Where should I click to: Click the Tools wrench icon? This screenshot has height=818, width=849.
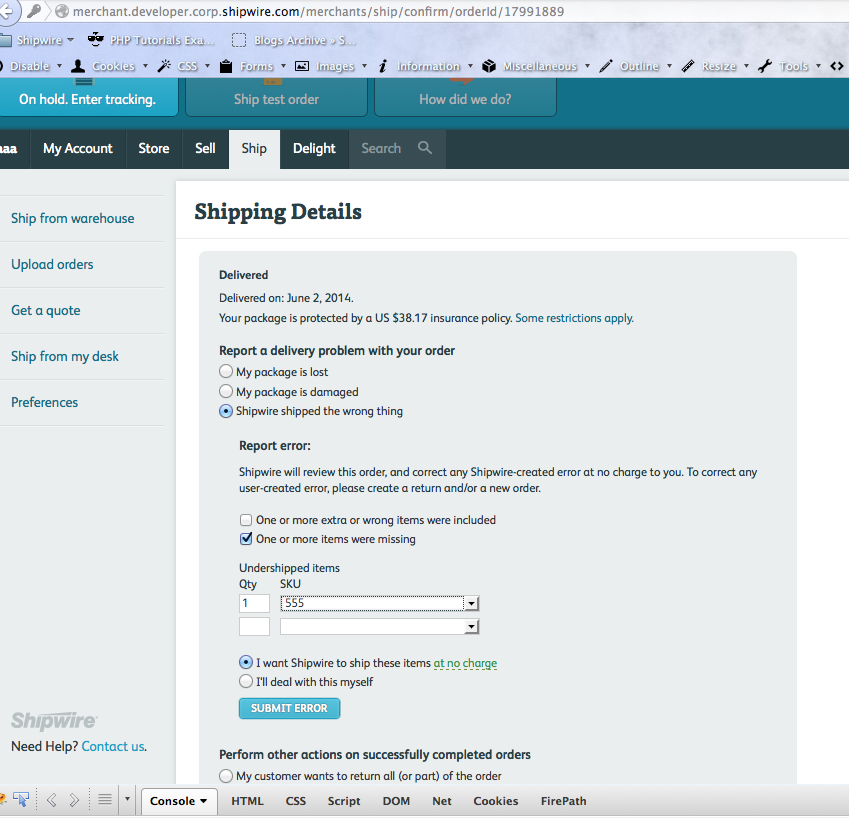[x=765, y=66]
